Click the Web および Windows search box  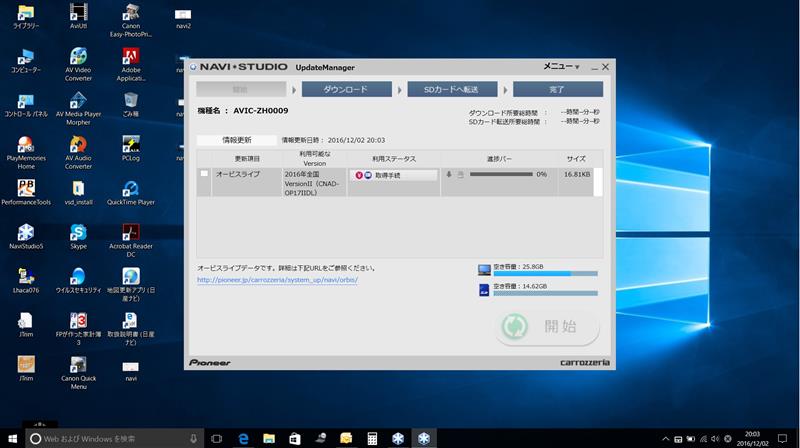(x=114, y=438)
